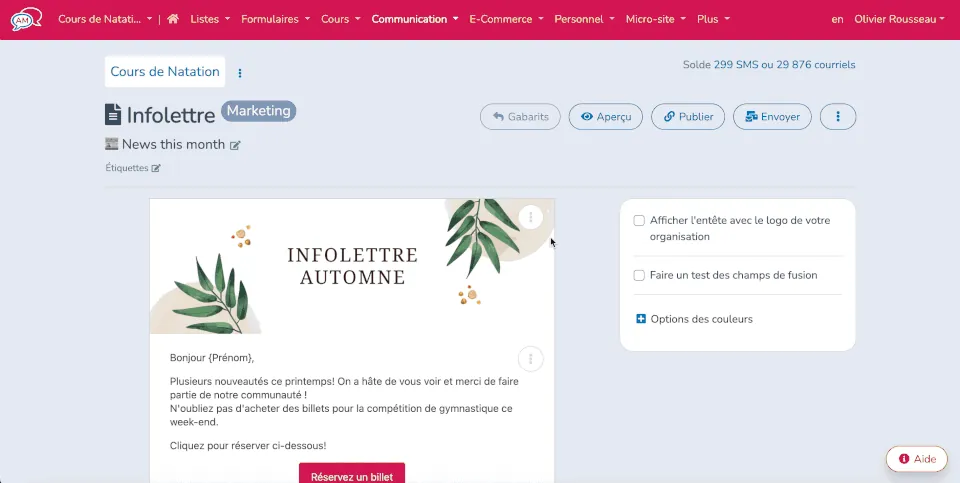Click the Infolettre document icon
The height and width of the screenshot is (483, 960).
point(113,114)
